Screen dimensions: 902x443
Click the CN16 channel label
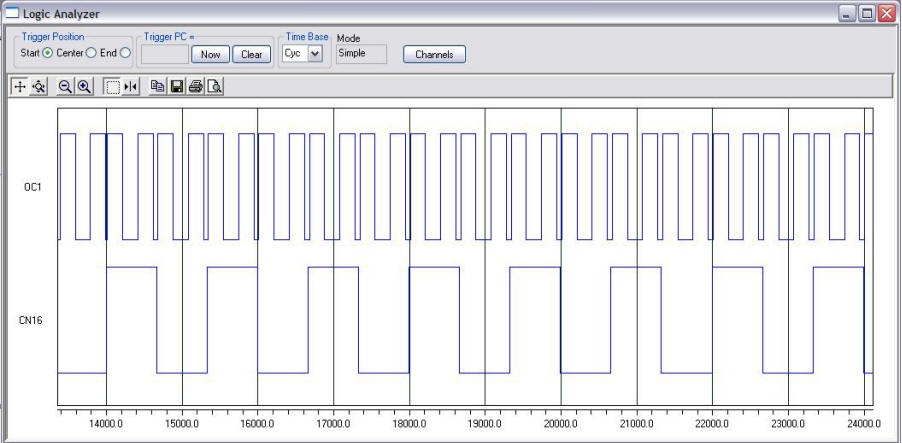click(31, 320)
